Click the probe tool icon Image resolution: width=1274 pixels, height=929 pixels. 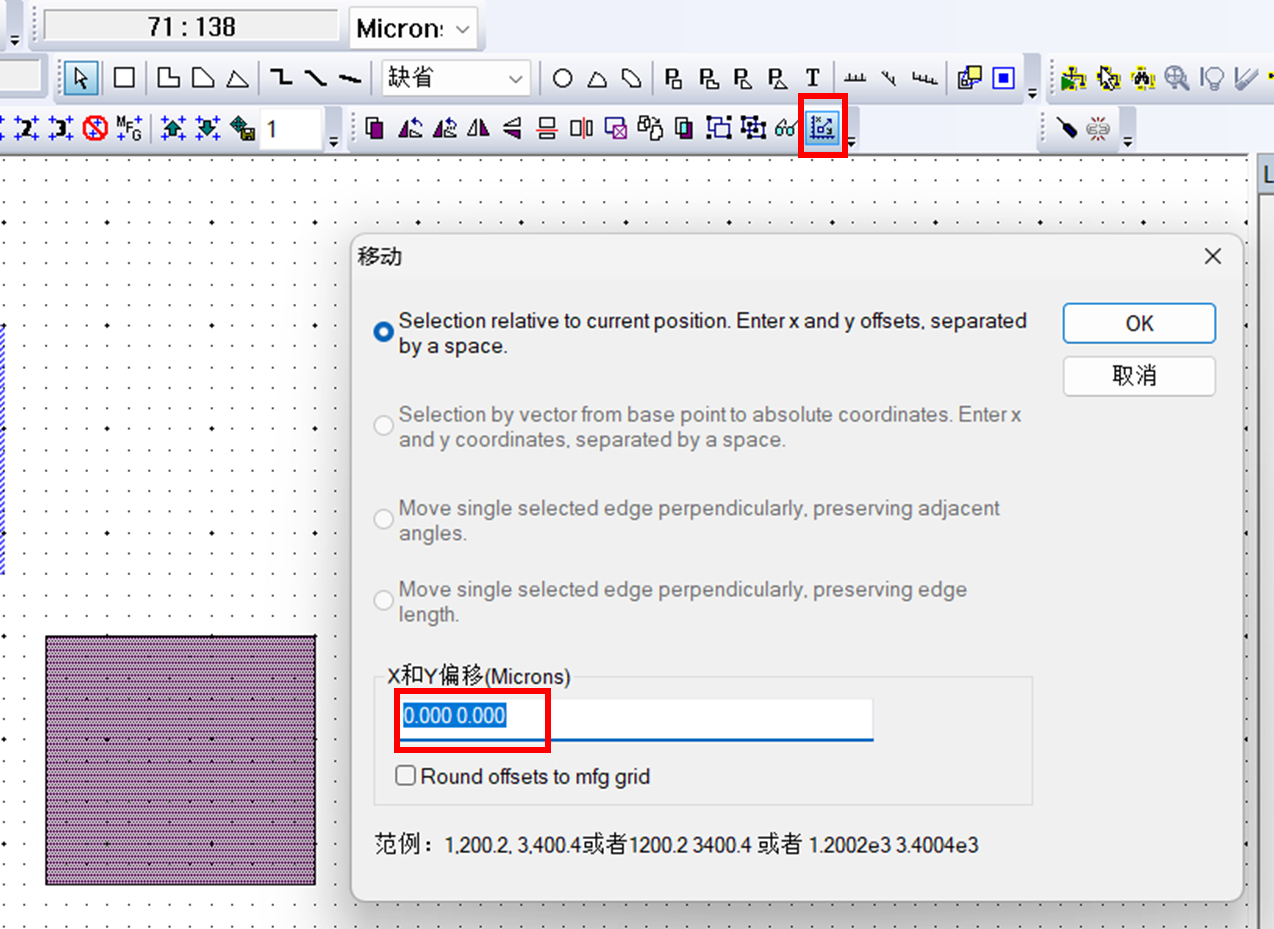point(1066,128)
